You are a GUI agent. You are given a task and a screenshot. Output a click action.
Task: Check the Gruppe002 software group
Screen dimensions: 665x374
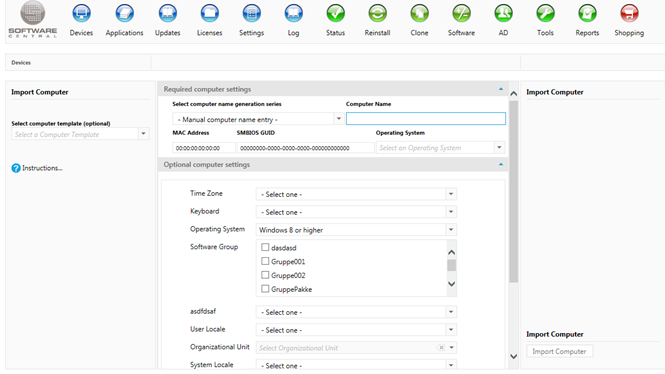(265, 275)
